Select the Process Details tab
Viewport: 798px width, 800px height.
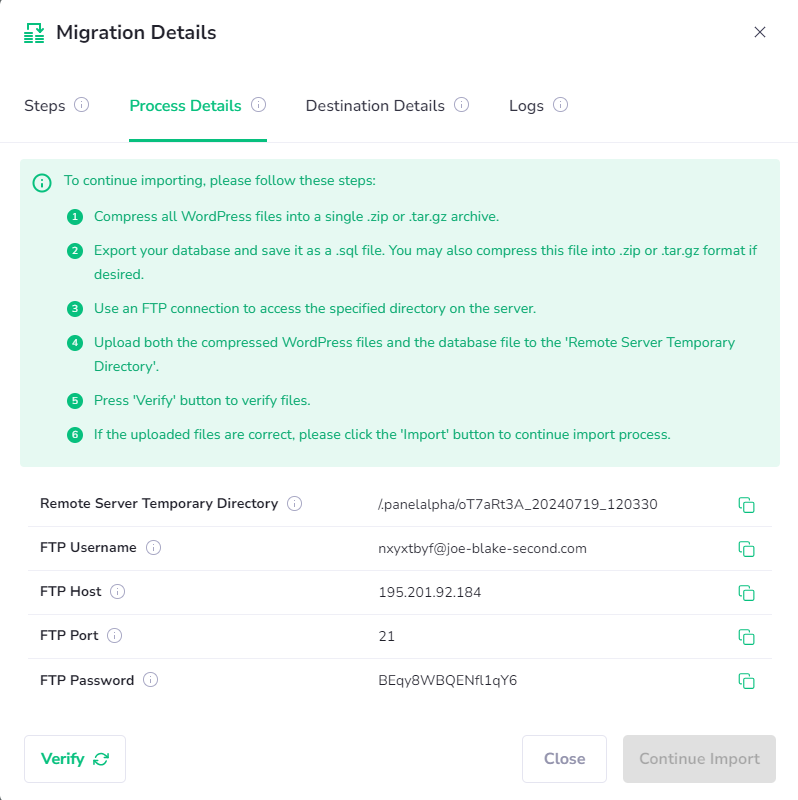coord(185,106)
